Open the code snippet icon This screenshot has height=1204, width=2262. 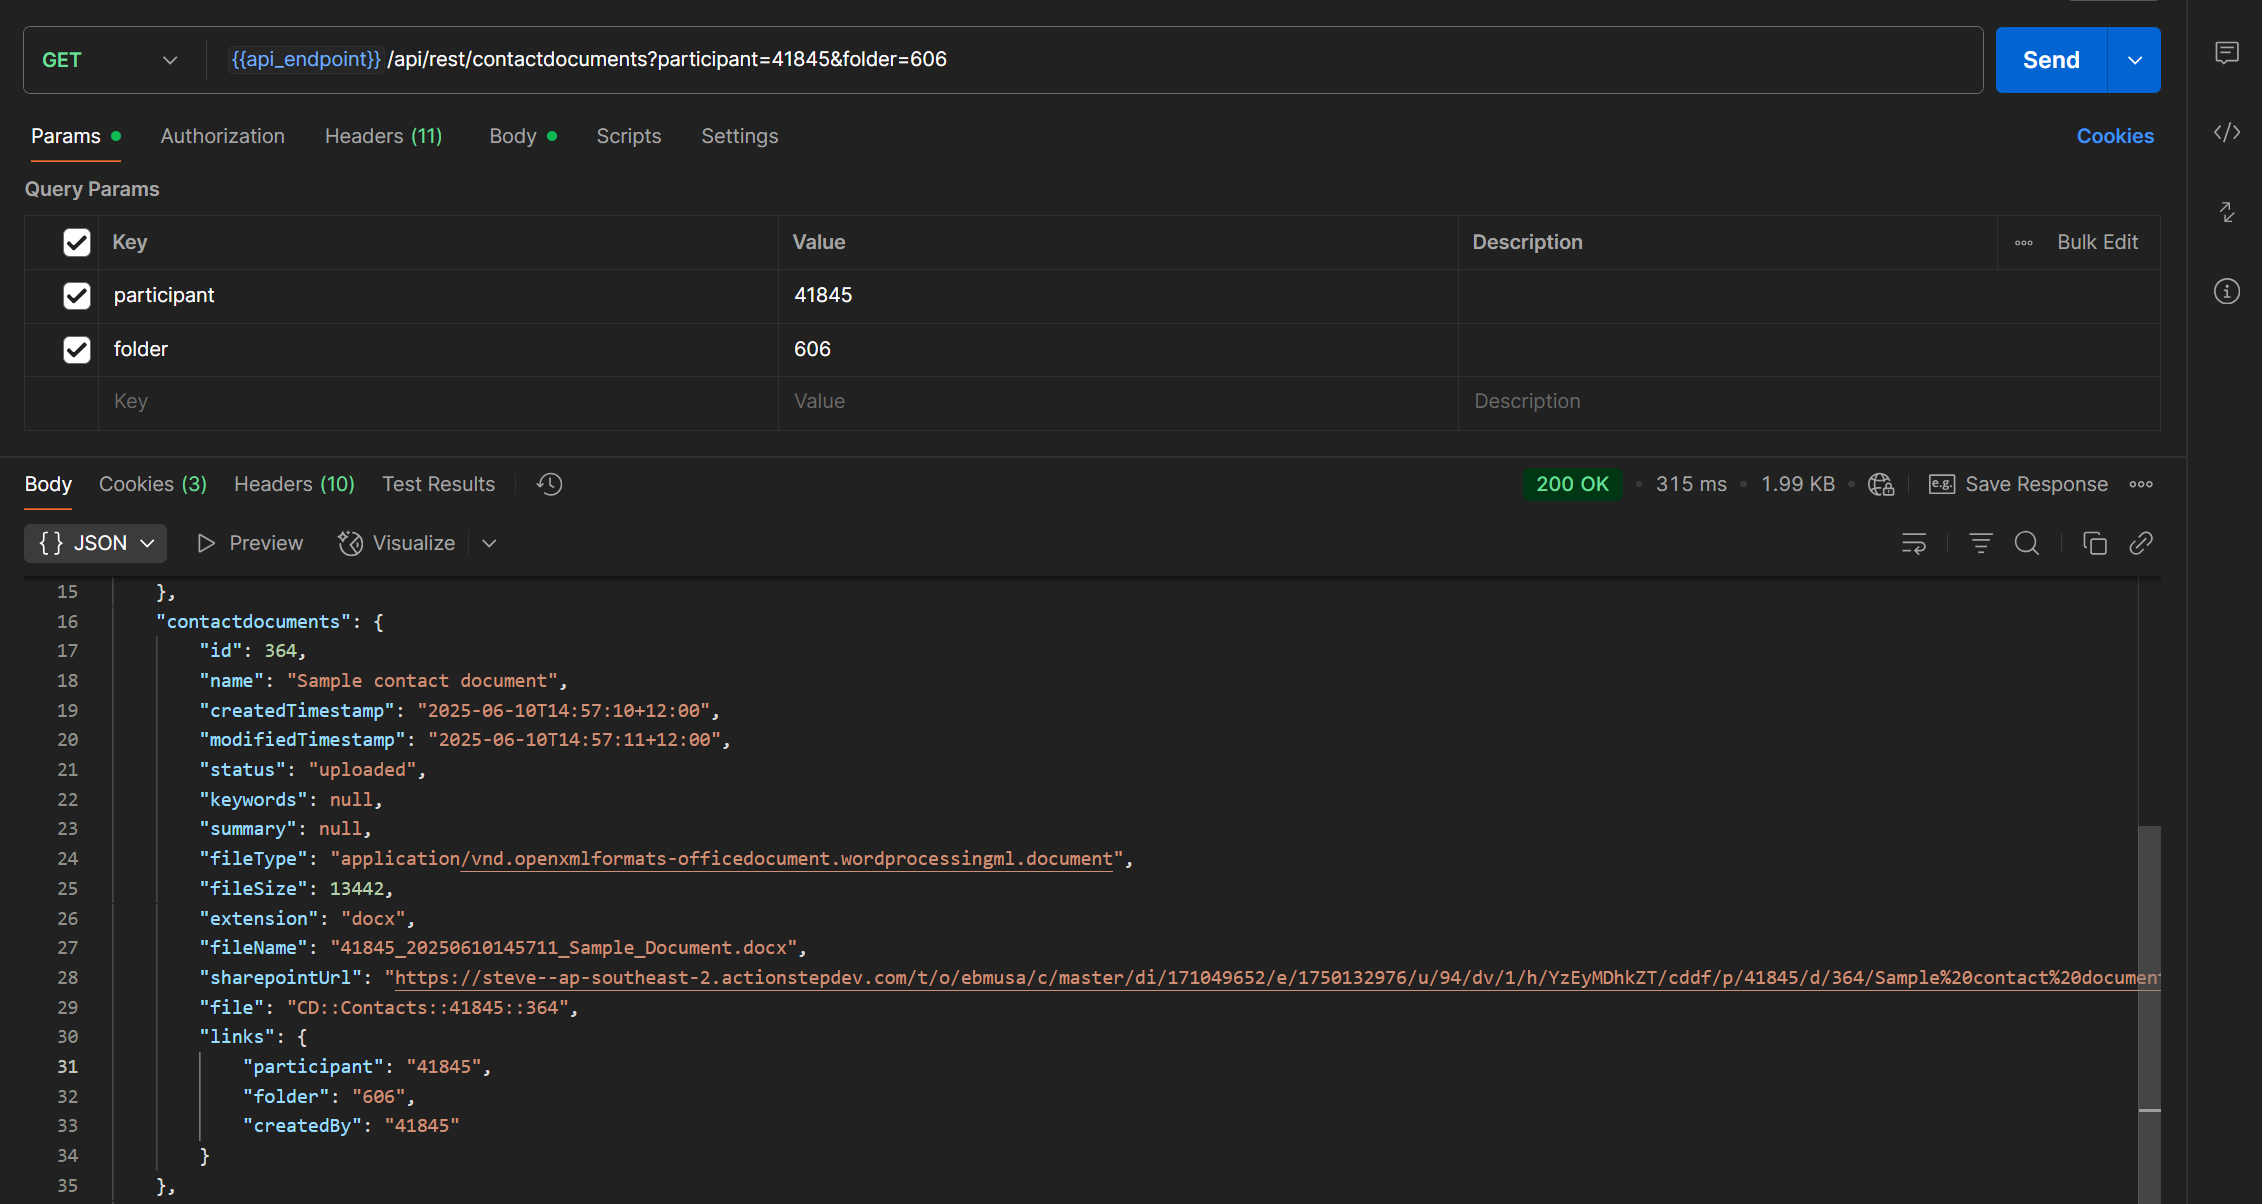pyautogui.click(x=2226, y=132)
